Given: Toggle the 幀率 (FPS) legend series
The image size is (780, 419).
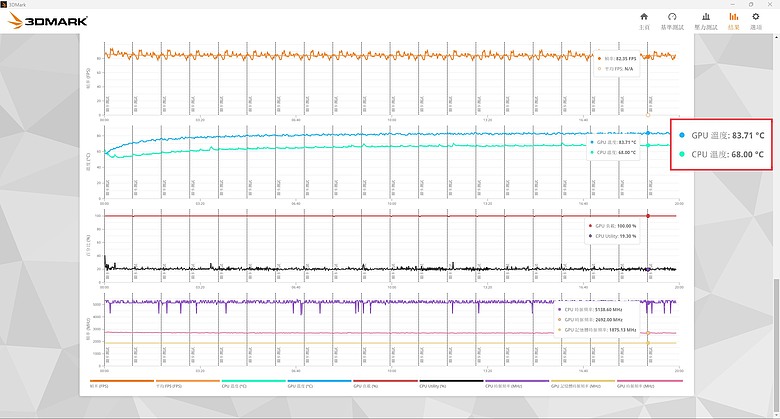Looking at the screenshot, I should point(122,384).
